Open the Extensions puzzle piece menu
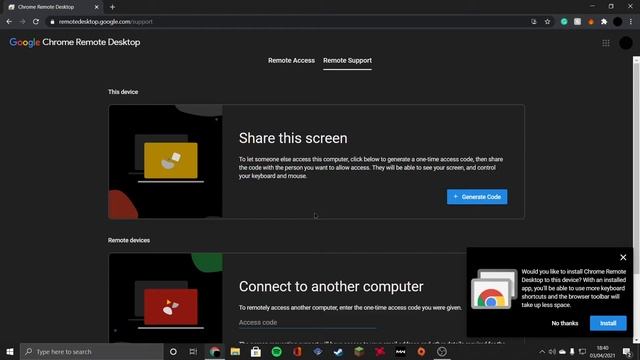This screenshot has width=640, height=360. click(604, 22)
